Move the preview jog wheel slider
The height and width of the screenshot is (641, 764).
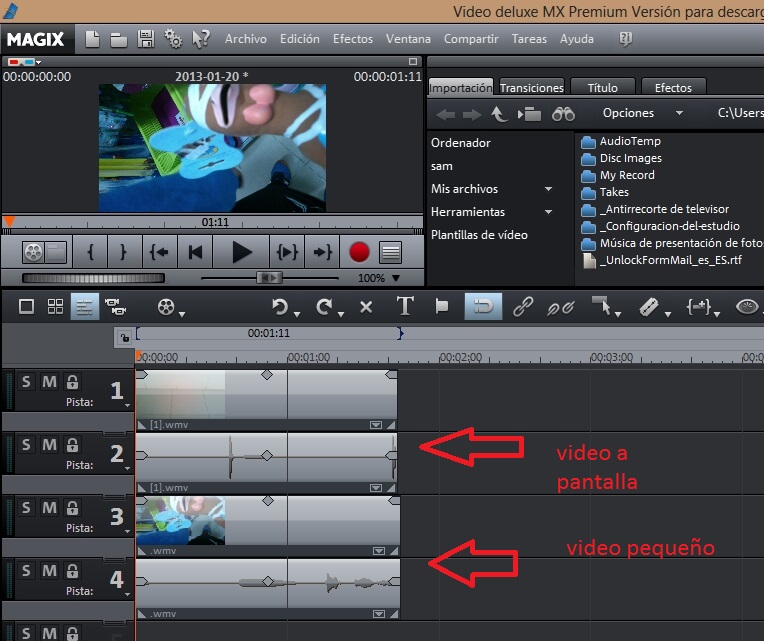point(93,278)
